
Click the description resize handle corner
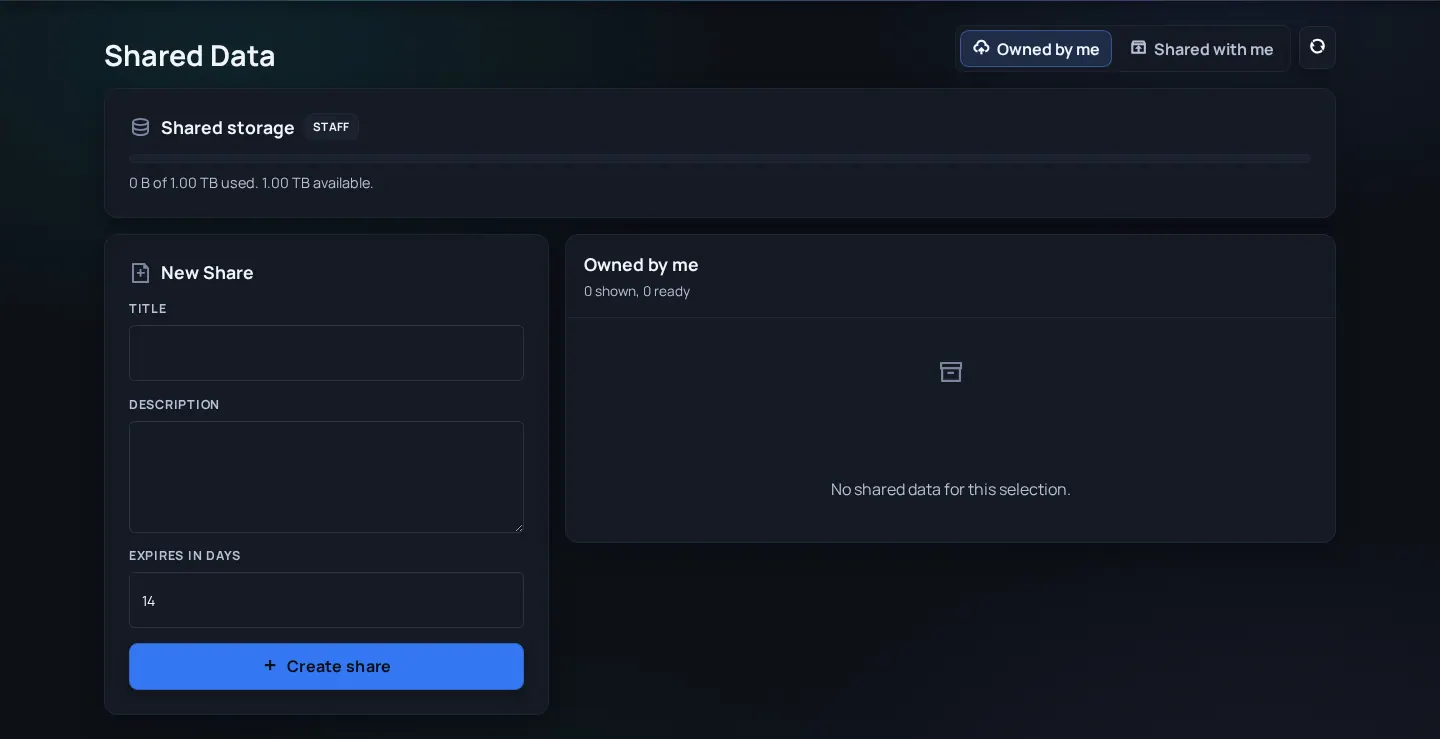click(517, 526)
